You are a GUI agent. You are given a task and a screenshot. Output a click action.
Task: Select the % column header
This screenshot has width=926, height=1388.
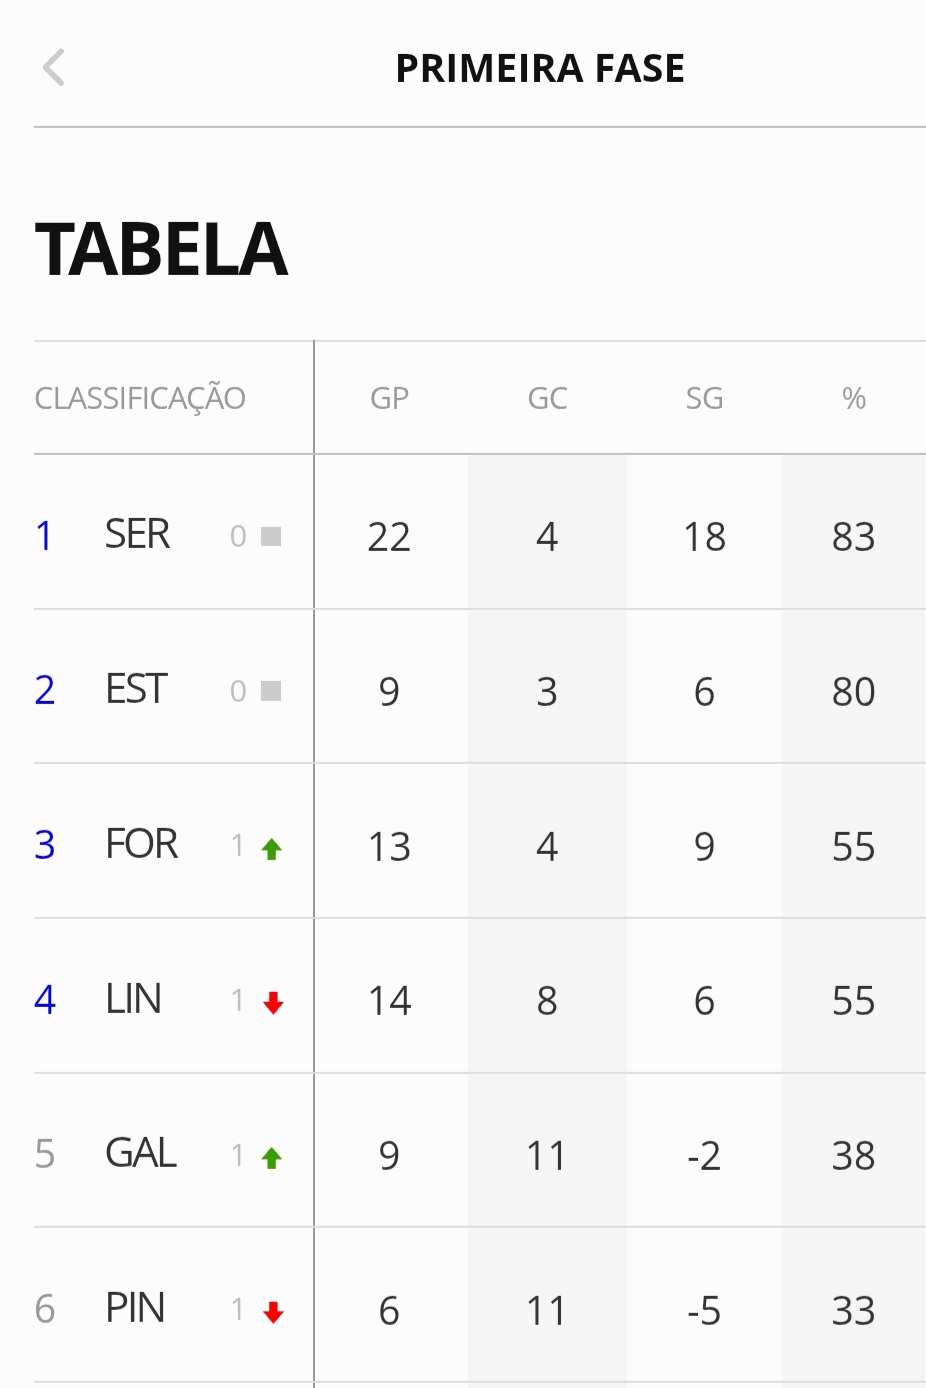point(853,398)
